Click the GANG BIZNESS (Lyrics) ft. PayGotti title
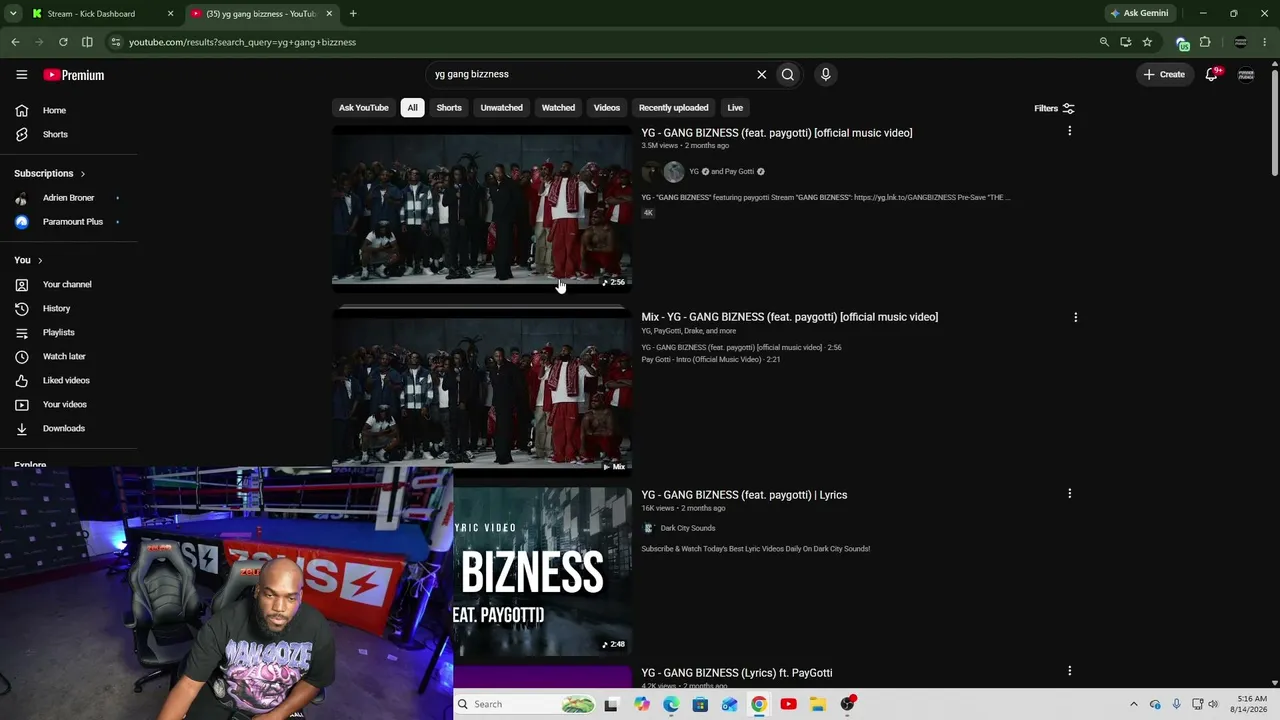Screen dimensions: 1280x720 pos(737,673)
